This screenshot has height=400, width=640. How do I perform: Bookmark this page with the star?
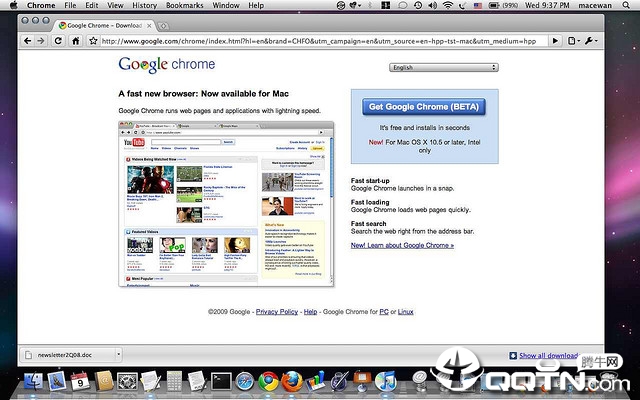click(x=93, y=41)
